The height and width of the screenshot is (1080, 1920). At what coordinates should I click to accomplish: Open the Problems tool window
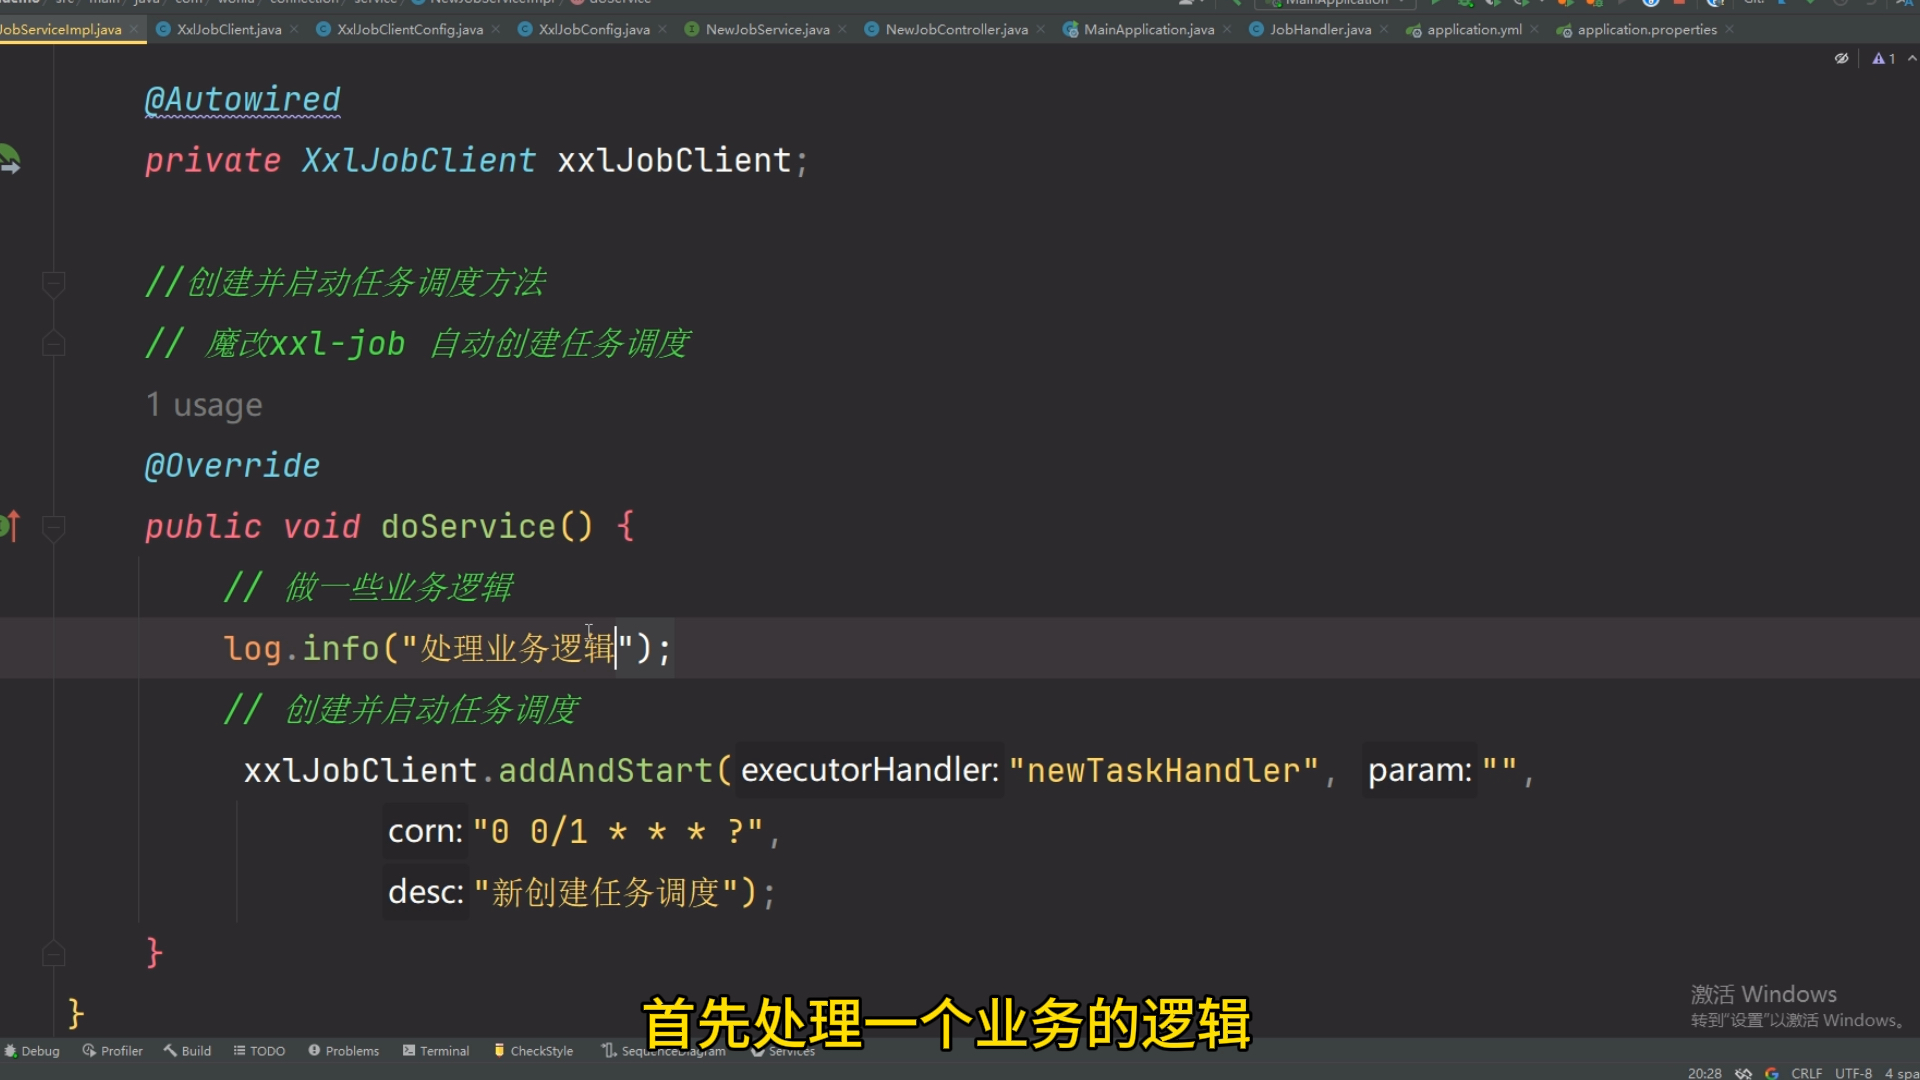[343, 1051]
